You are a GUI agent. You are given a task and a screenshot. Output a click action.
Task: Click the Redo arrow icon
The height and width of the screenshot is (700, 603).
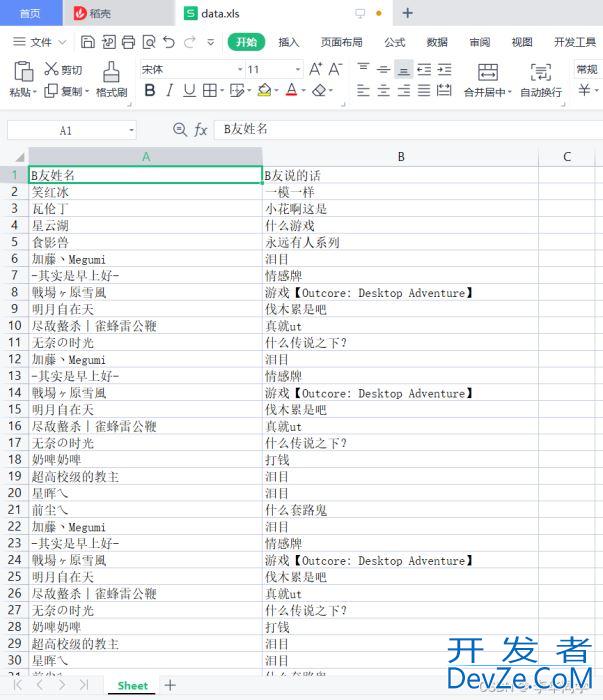point(190,42)
